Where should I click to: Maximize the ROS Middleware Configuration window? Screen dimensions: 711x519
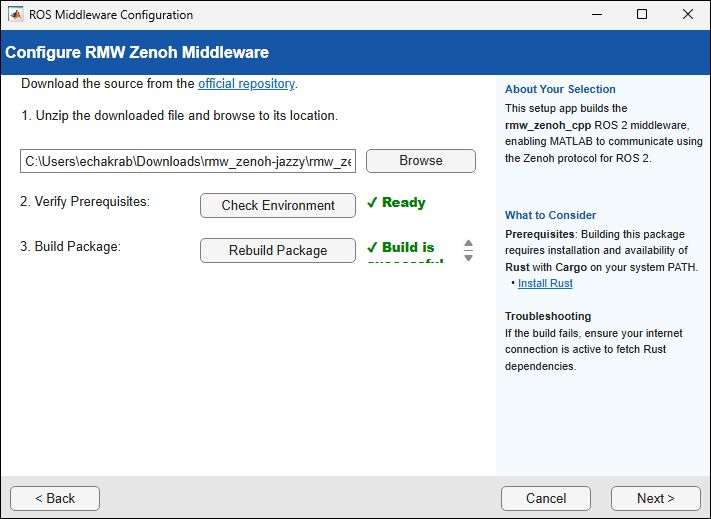tap(642, 15)
